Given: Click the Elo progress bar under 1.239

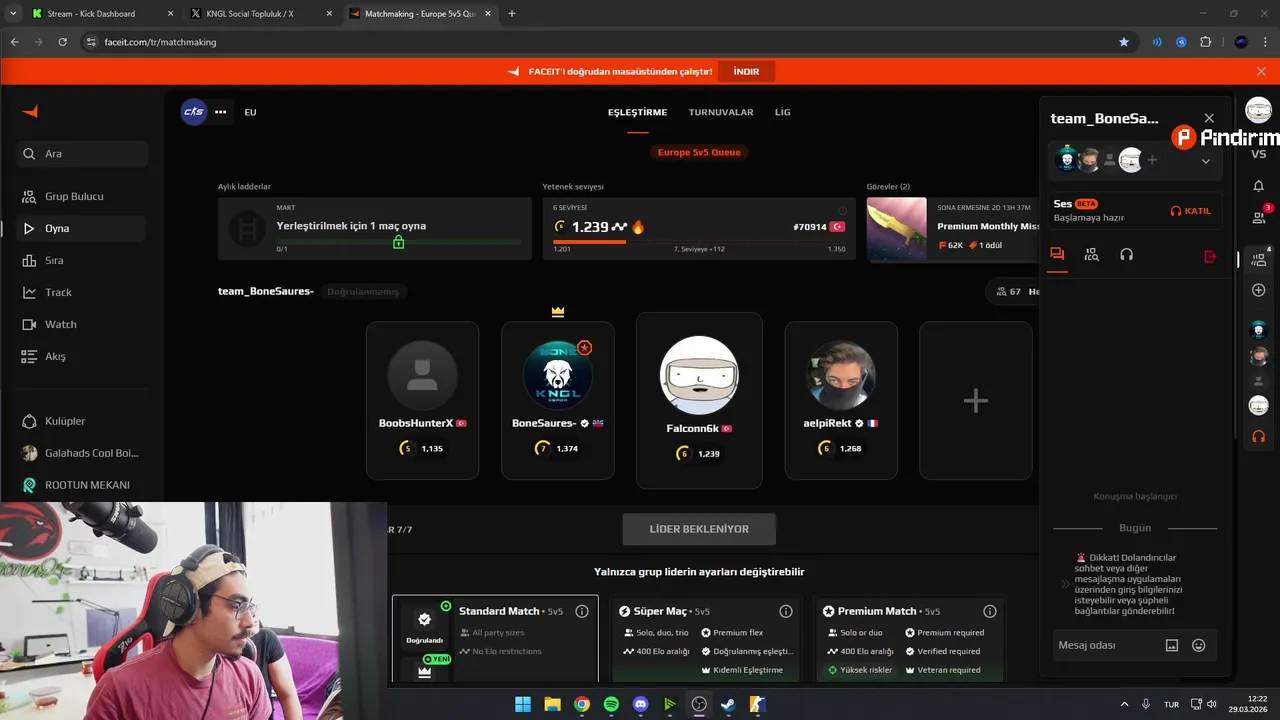Looking at the screenshot, I should (698, 241).
